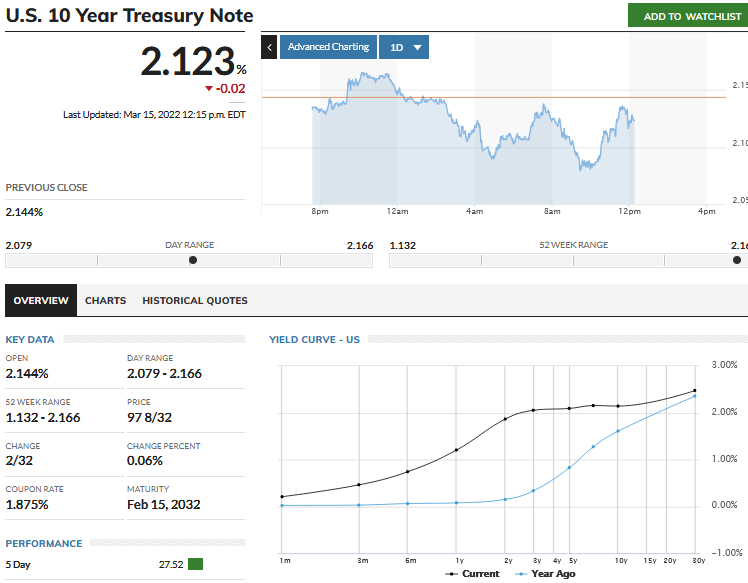Click the Price value 97 8/32
This screenshot has width=748, height=583.
tap(149, 417)
